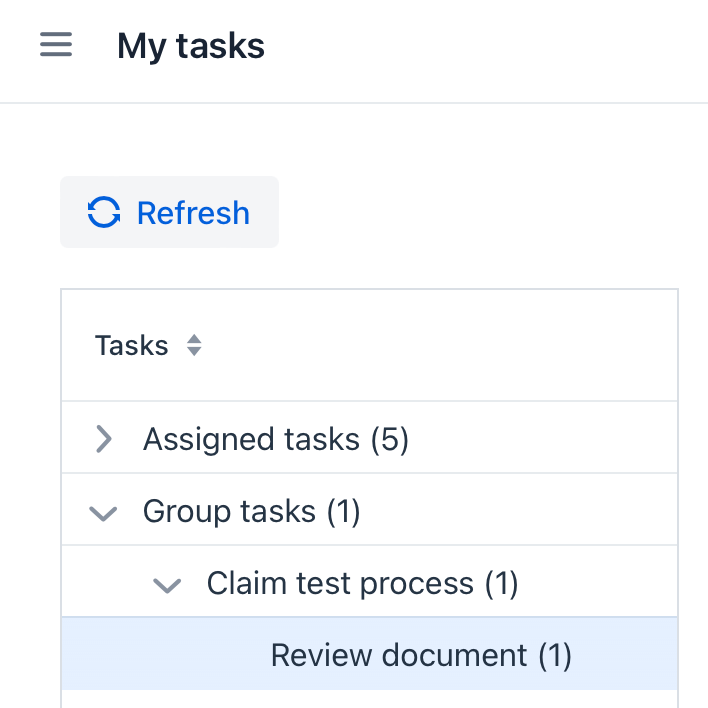Collapse the Claim test process chevron
This screenshot has height=708, width=708.
[166, 585]
